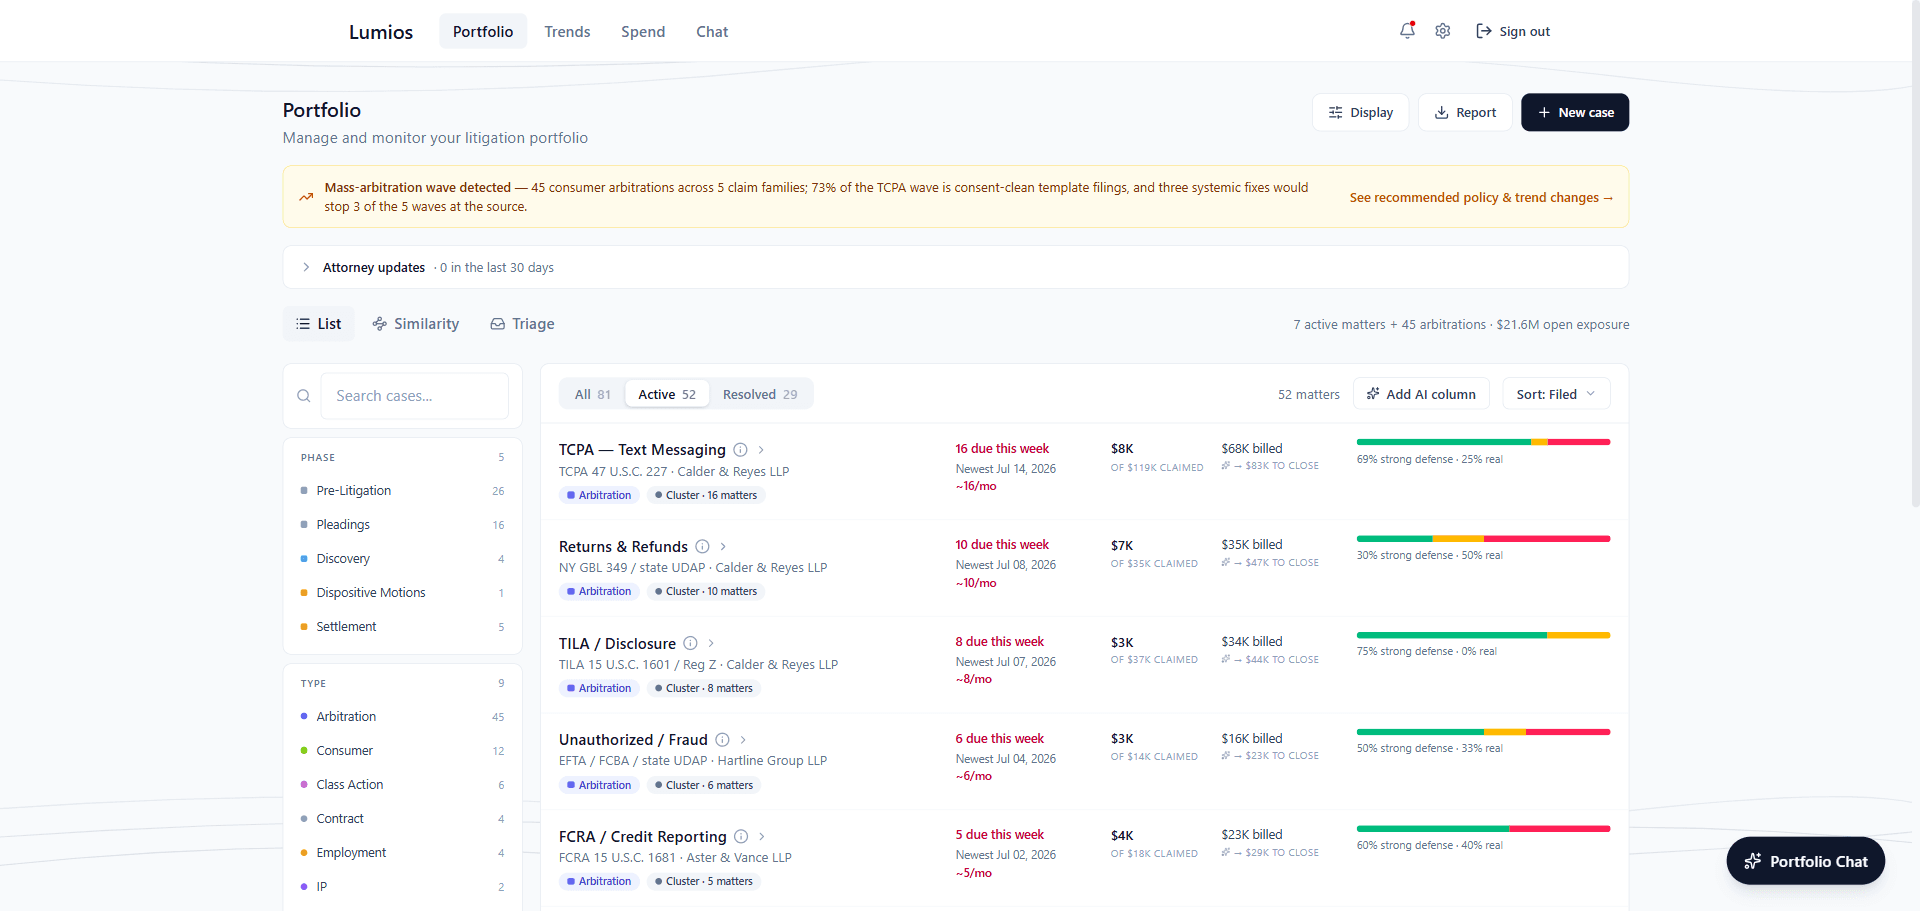Filter by Arbitration type
This screenshot has width=1920, height=911.
coord(402,717)
